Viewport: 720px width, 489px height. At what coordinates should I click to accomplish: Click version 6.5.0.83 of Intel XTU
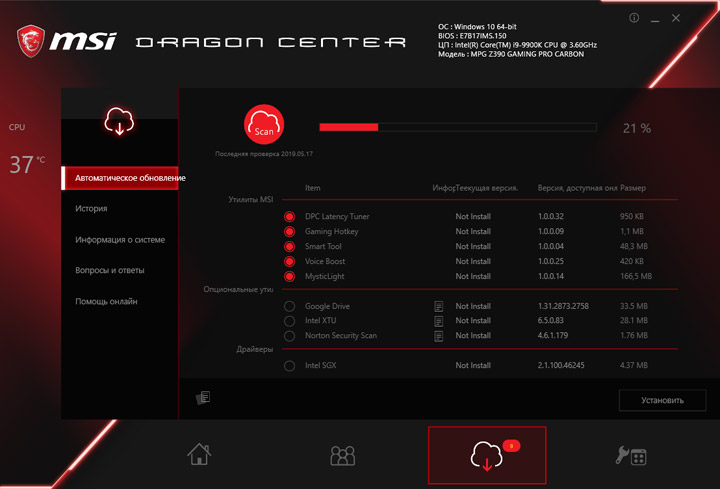[551, 320]
